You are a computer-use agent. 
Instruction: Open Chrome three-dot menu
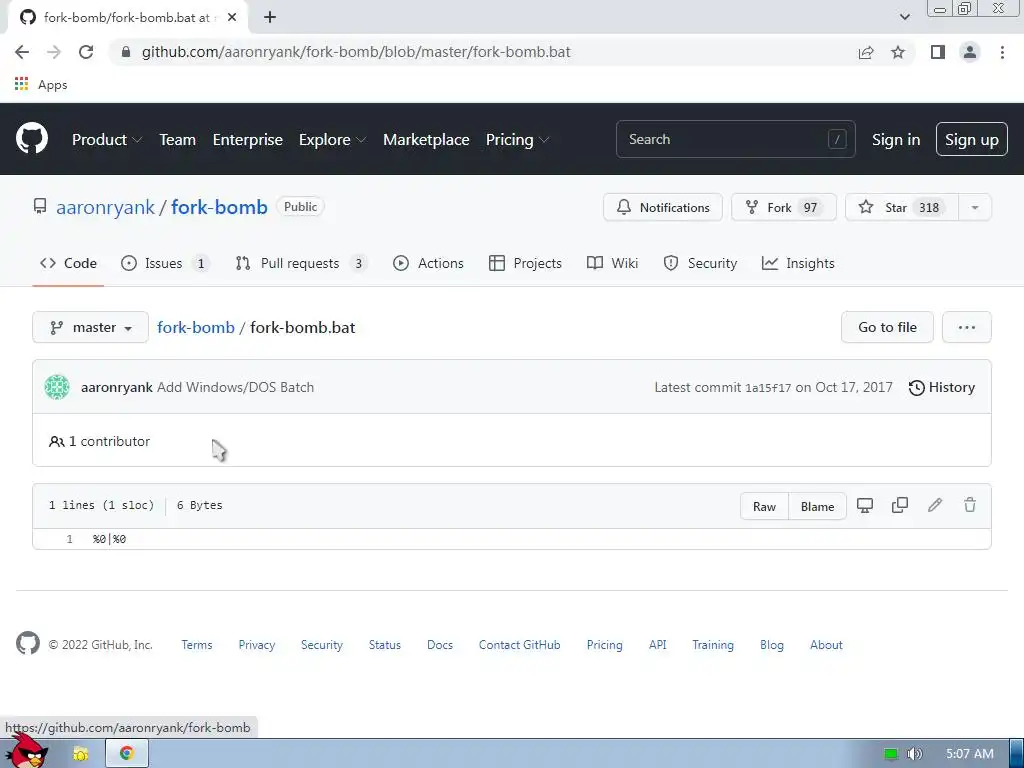coord(1002,52)
